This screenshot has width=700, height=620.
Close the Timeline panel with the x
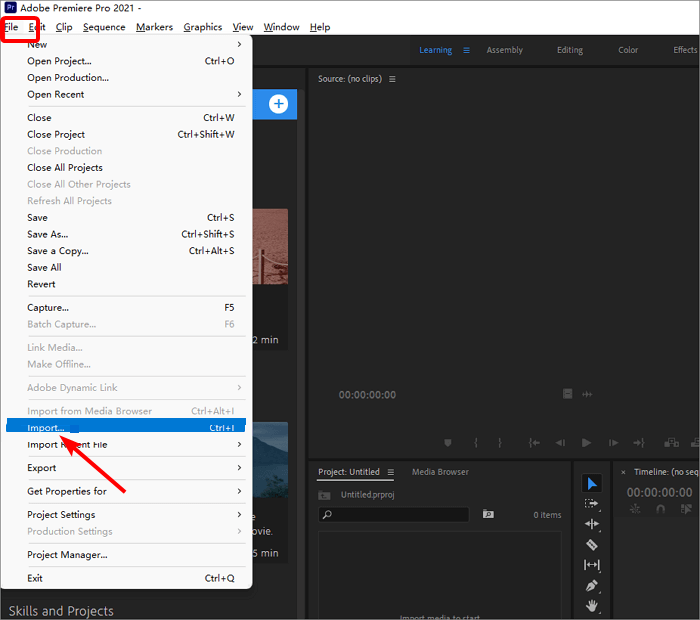623,472
